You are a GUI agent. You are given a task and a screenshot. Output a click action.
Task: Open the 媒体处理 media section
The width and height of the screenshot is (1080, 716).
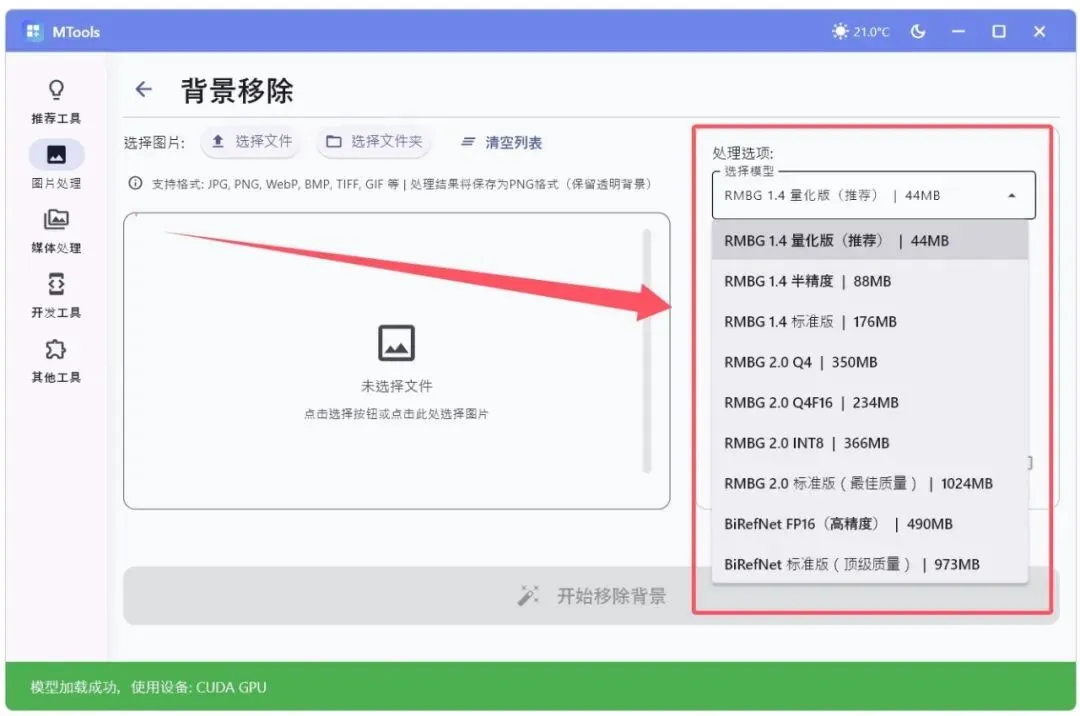click(x=56, y=231)
